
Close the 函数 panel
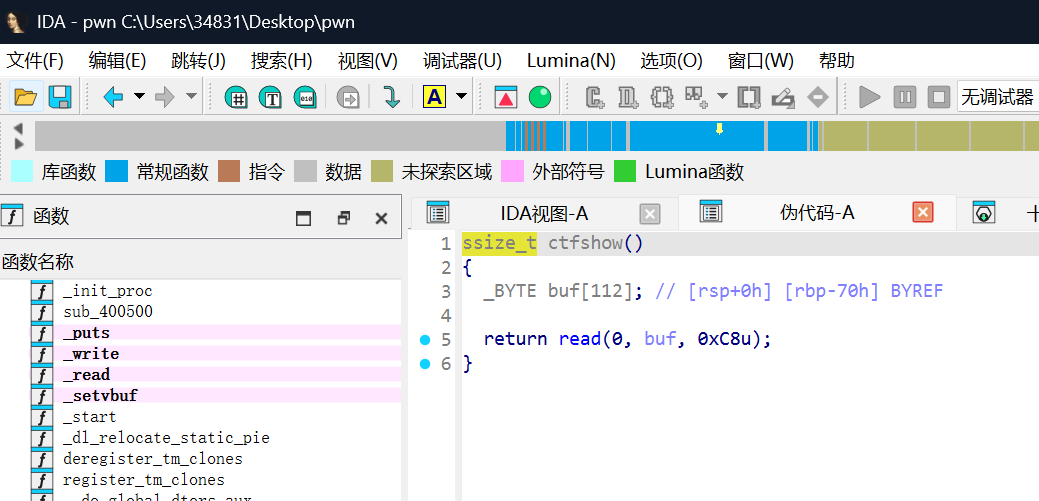[381, 218]
